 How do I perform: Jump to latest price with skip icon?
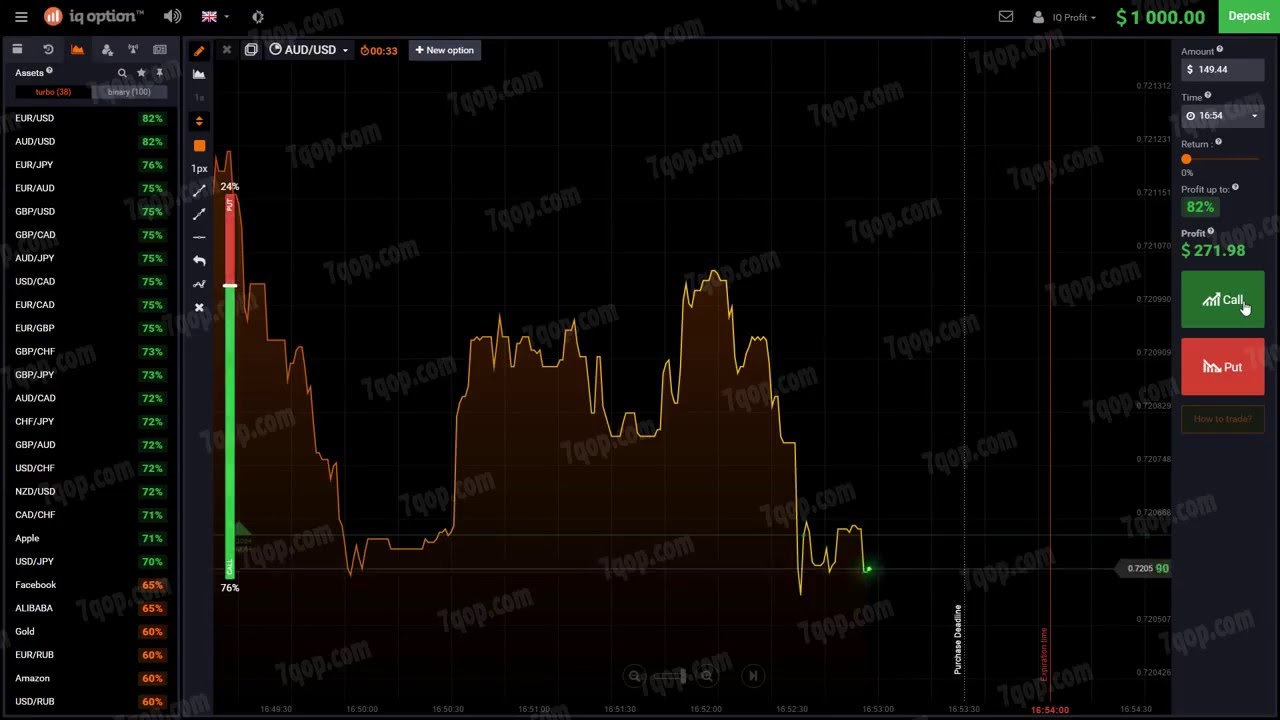[x=753, y=676]
